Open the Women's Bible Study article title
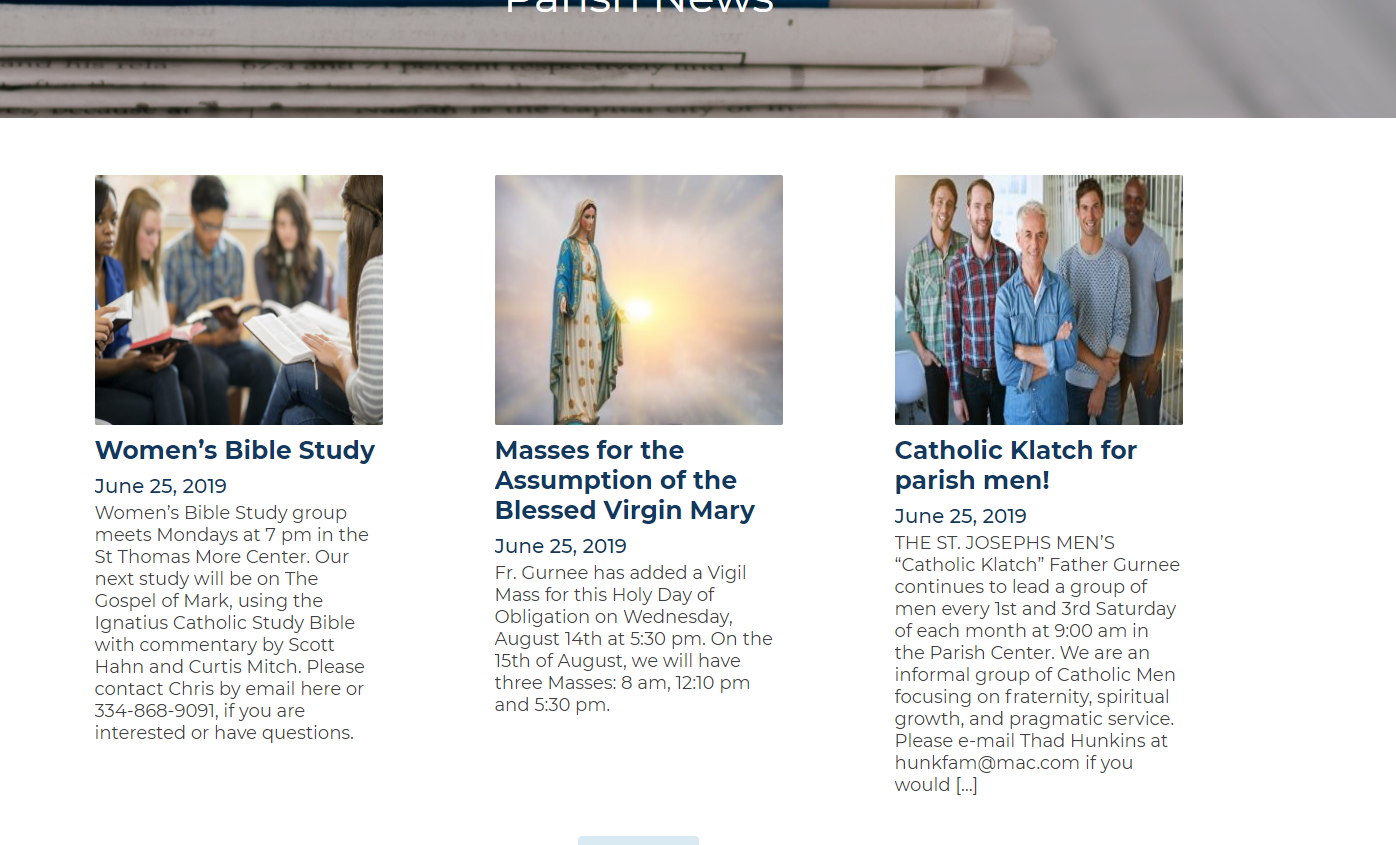This screenshot has width=1396, height=845. pyautogui.click(x=235, y=450)
